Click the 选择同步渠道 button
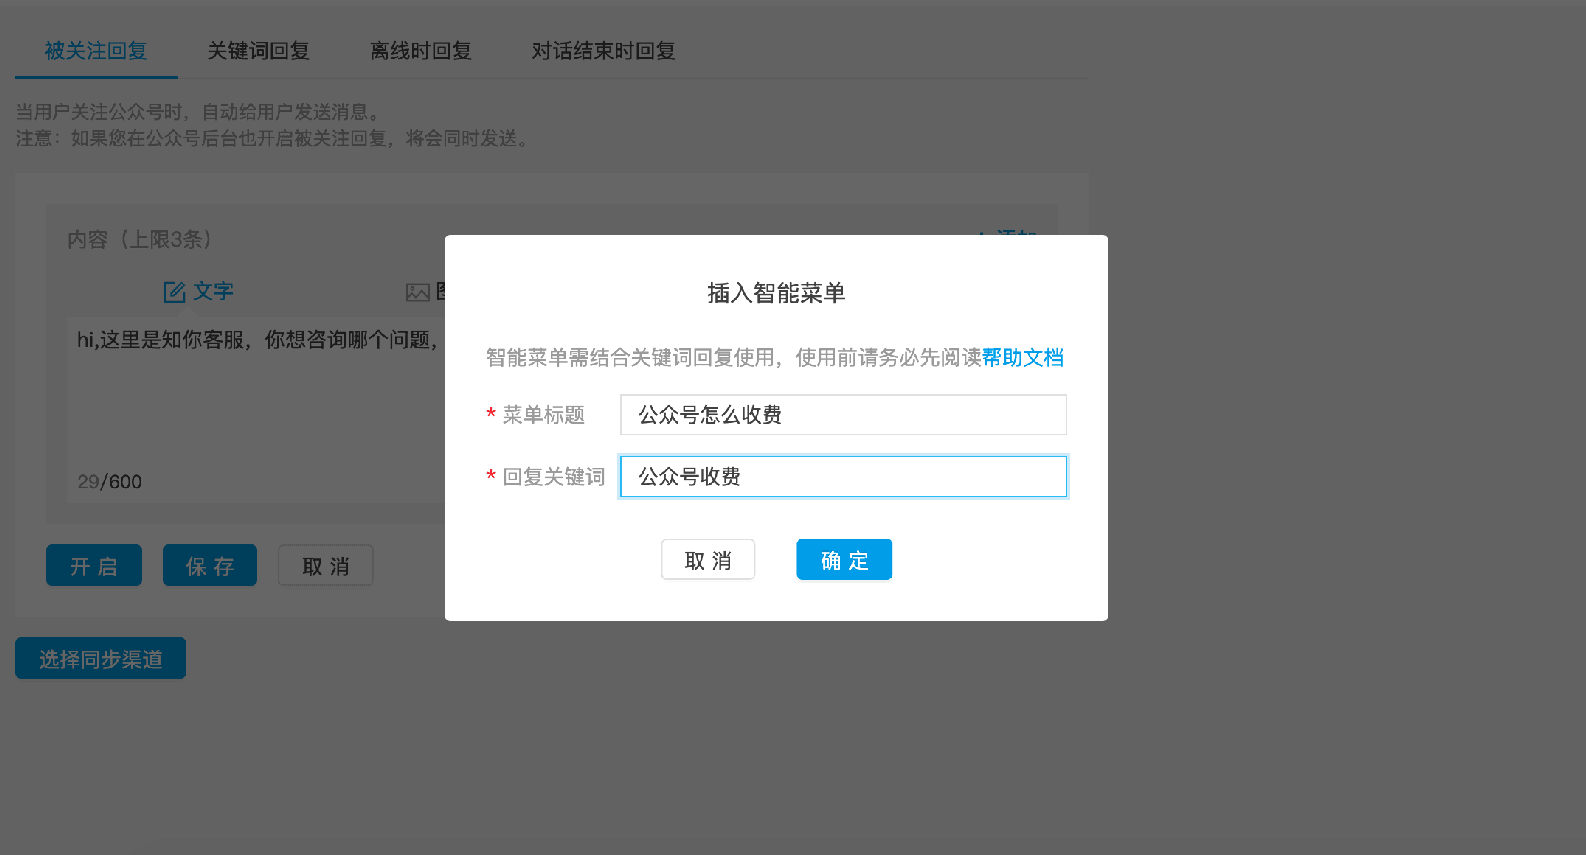Image resolution: width=1586 pixels, height=855 pixels. (x=100, y=659)
